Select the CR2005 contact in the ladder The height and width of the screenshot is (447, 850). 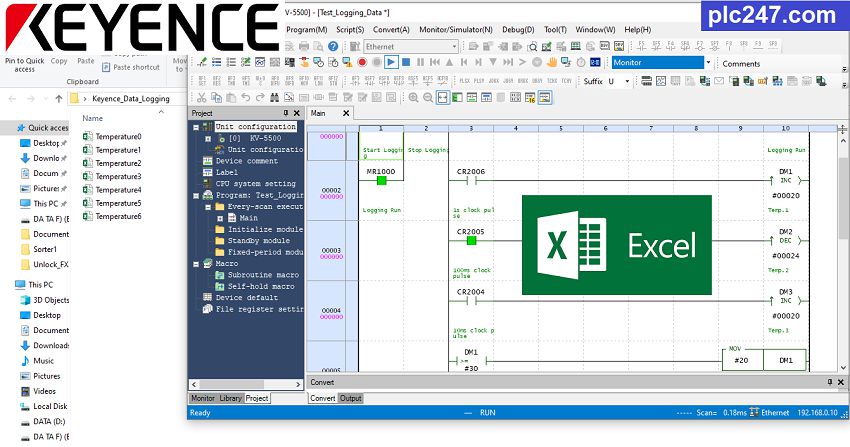click(471, 241)
